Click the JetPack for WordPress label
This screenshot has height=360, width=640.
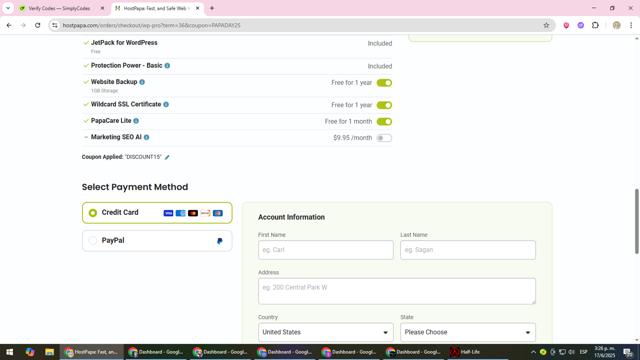124,42
